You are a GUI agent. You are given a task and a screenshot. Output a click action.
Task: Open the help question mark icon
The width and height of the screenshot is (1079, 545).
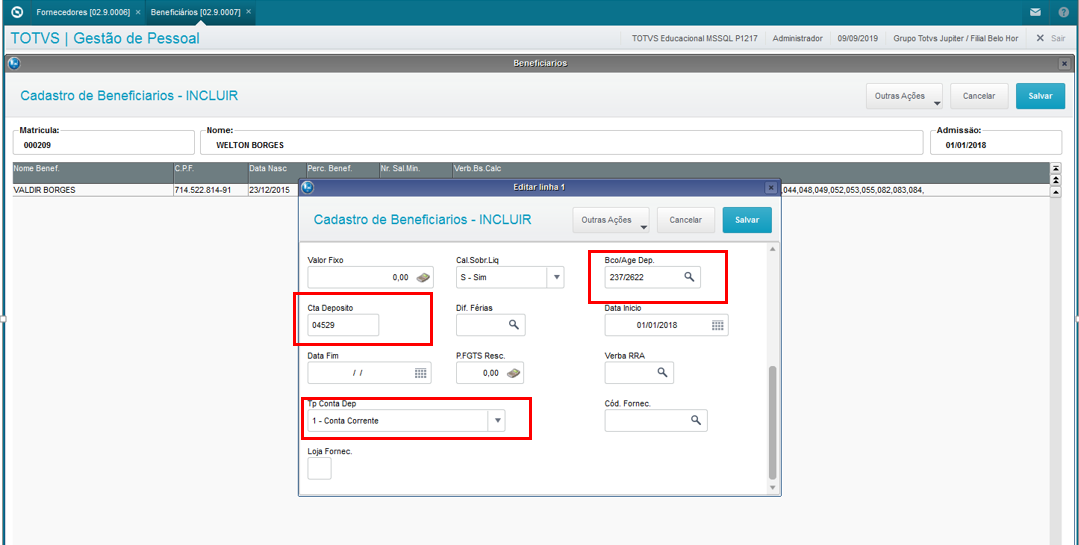pos(1064,12)
